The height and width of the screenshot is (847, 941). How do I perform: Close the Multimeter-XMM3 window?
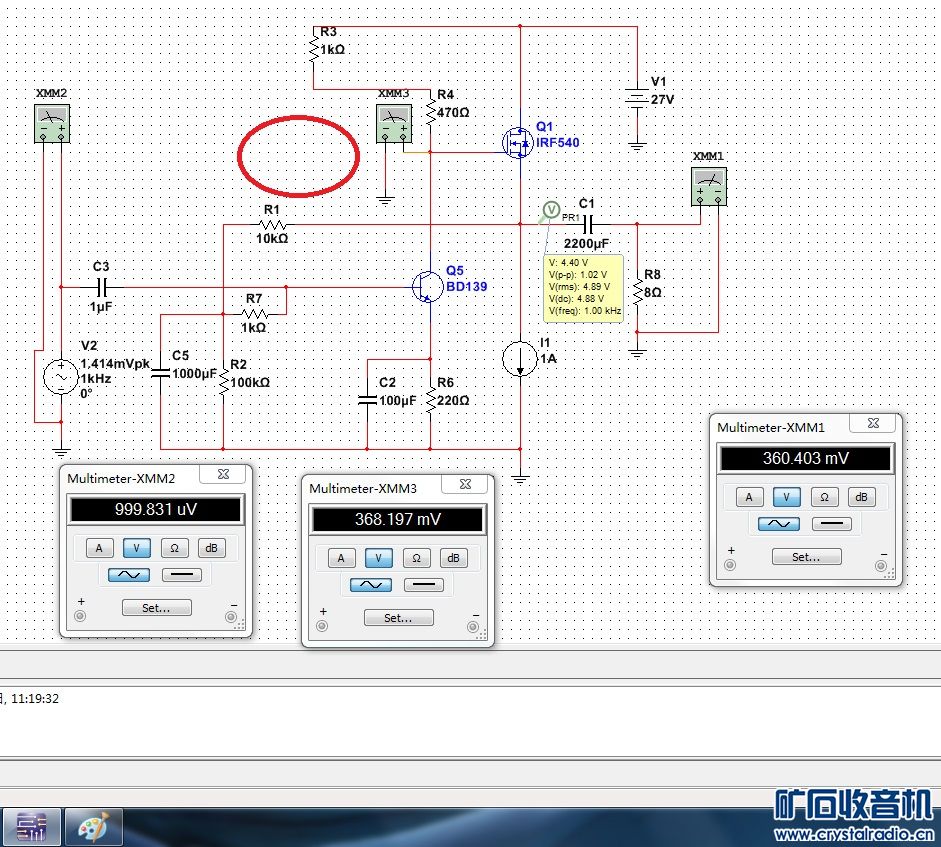pos(465,485)
